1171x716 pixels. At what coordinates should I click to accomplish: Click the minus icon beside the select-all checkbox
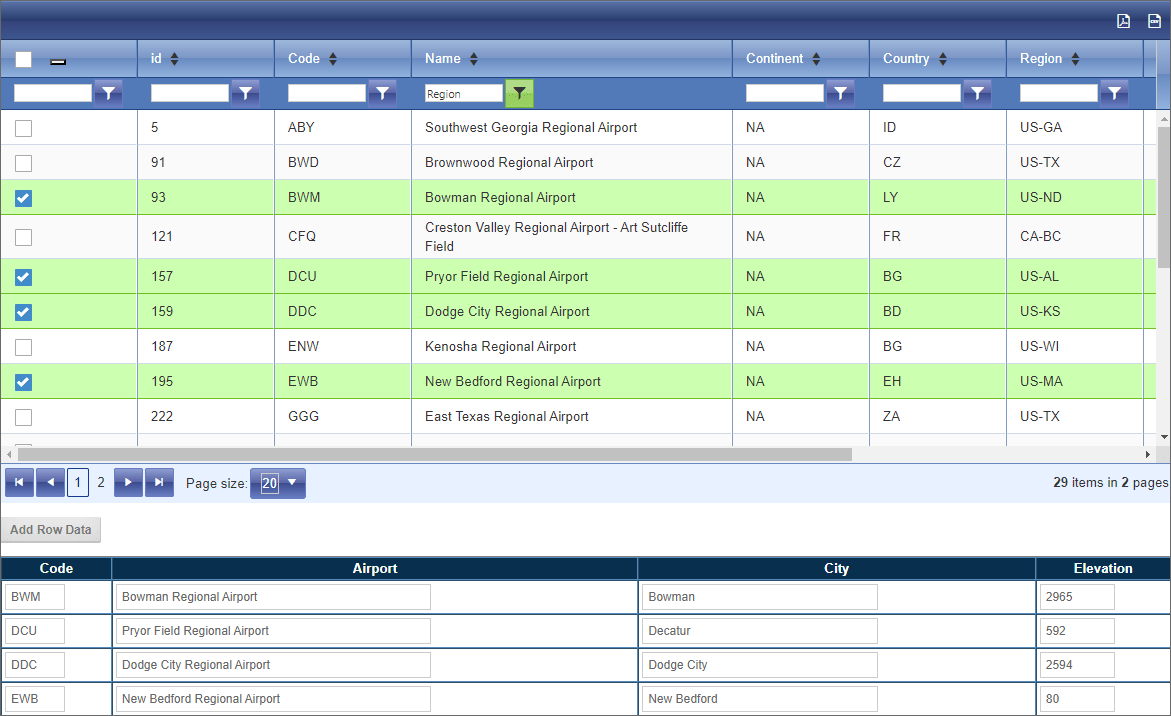[x=58, y=61]
